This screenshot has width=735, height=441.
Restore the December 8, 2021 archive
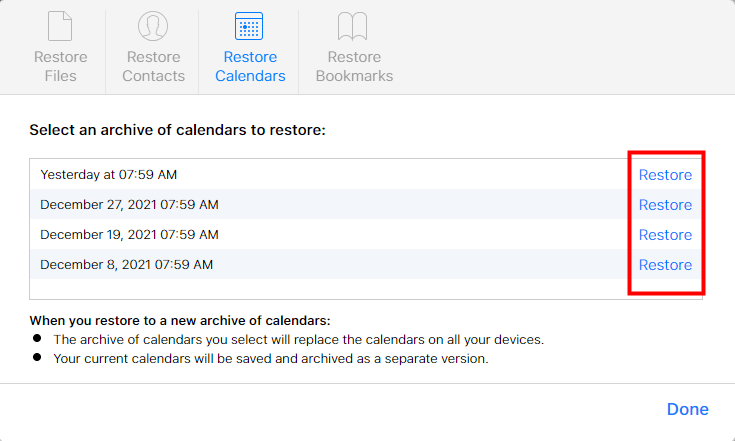665,265
